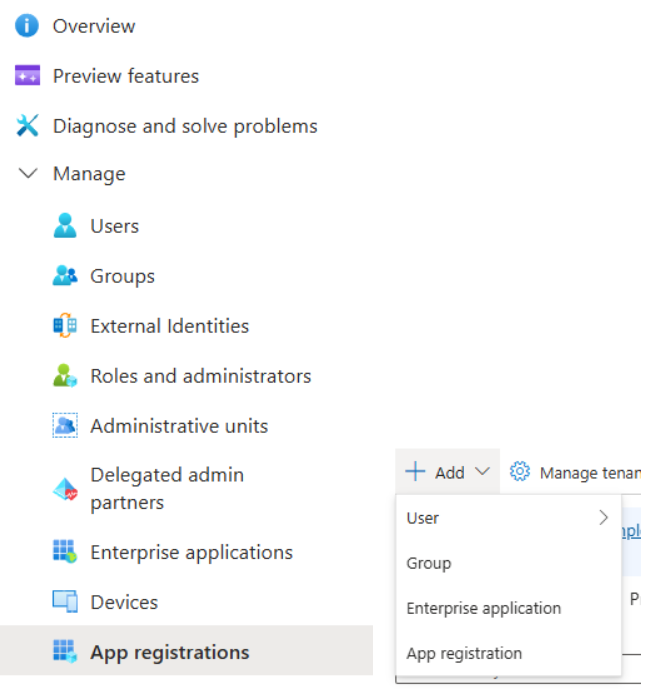Click the Overview info icon
The image size is (659, 697).
click(x=27, y=26)
